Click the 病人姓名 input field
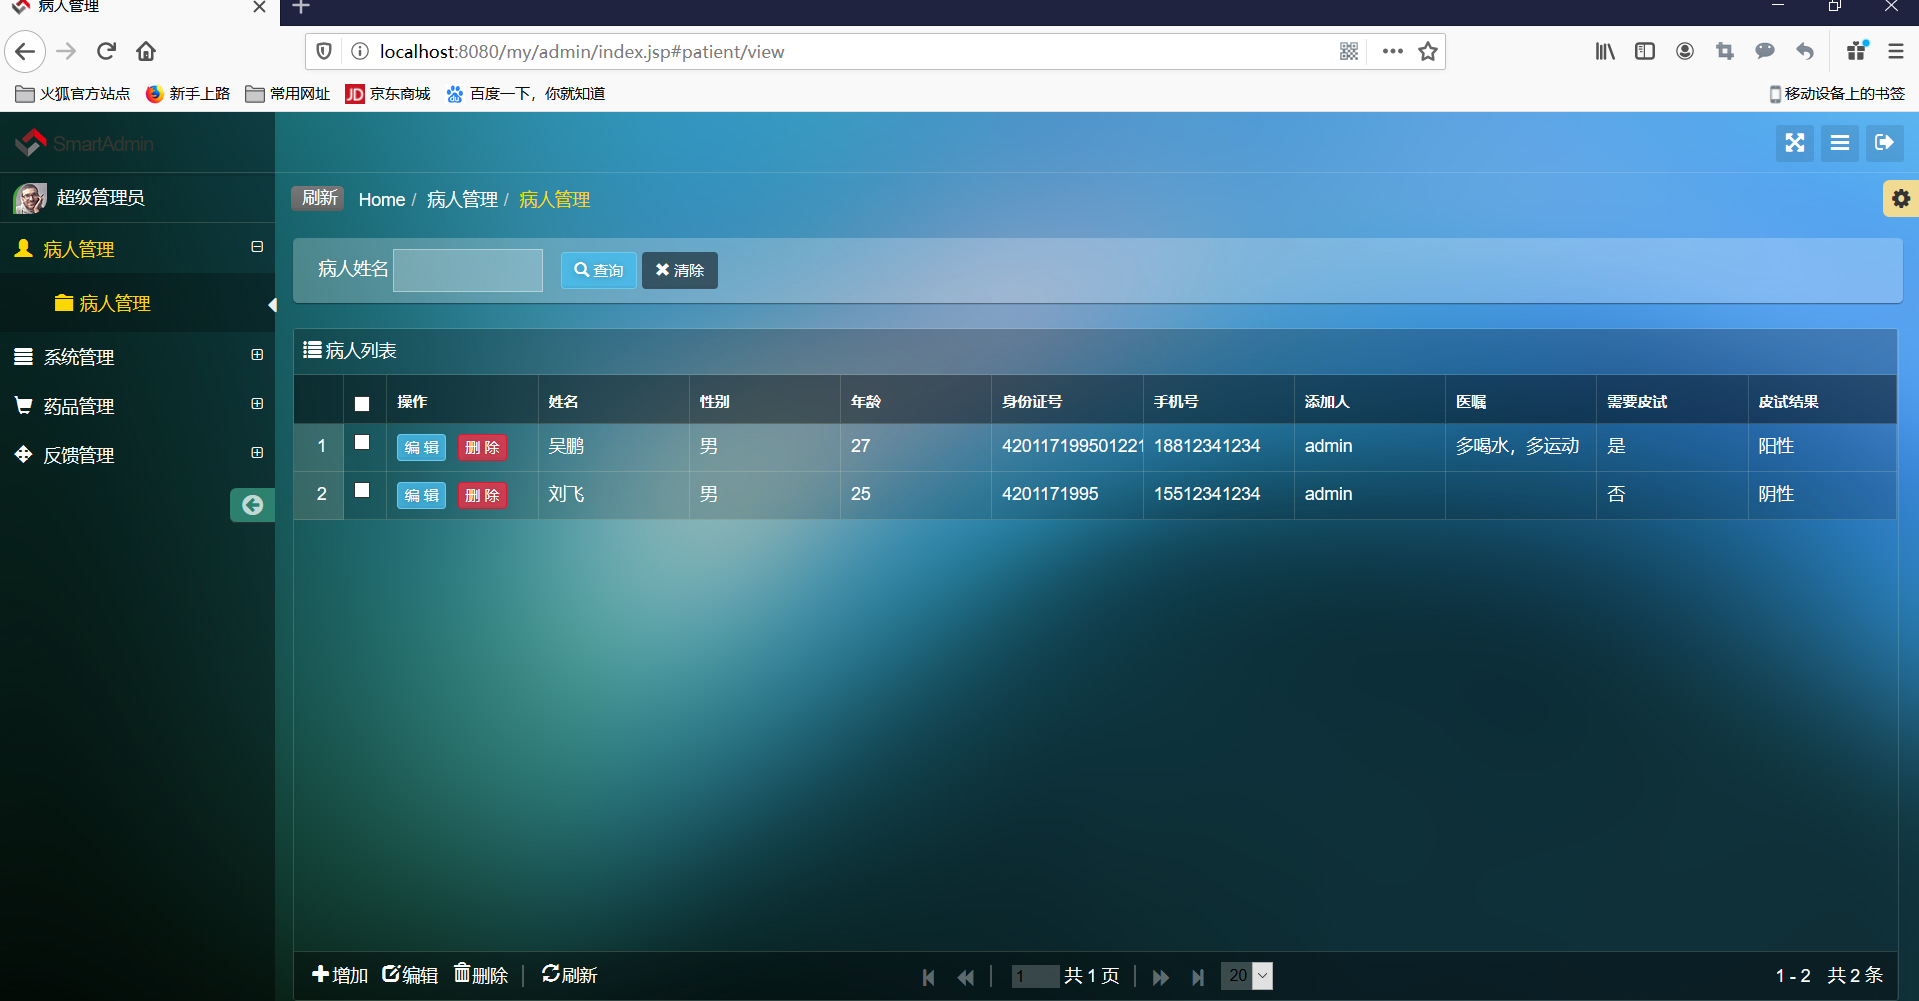This screenshot has width=1919, height=1001. [467, 269]
